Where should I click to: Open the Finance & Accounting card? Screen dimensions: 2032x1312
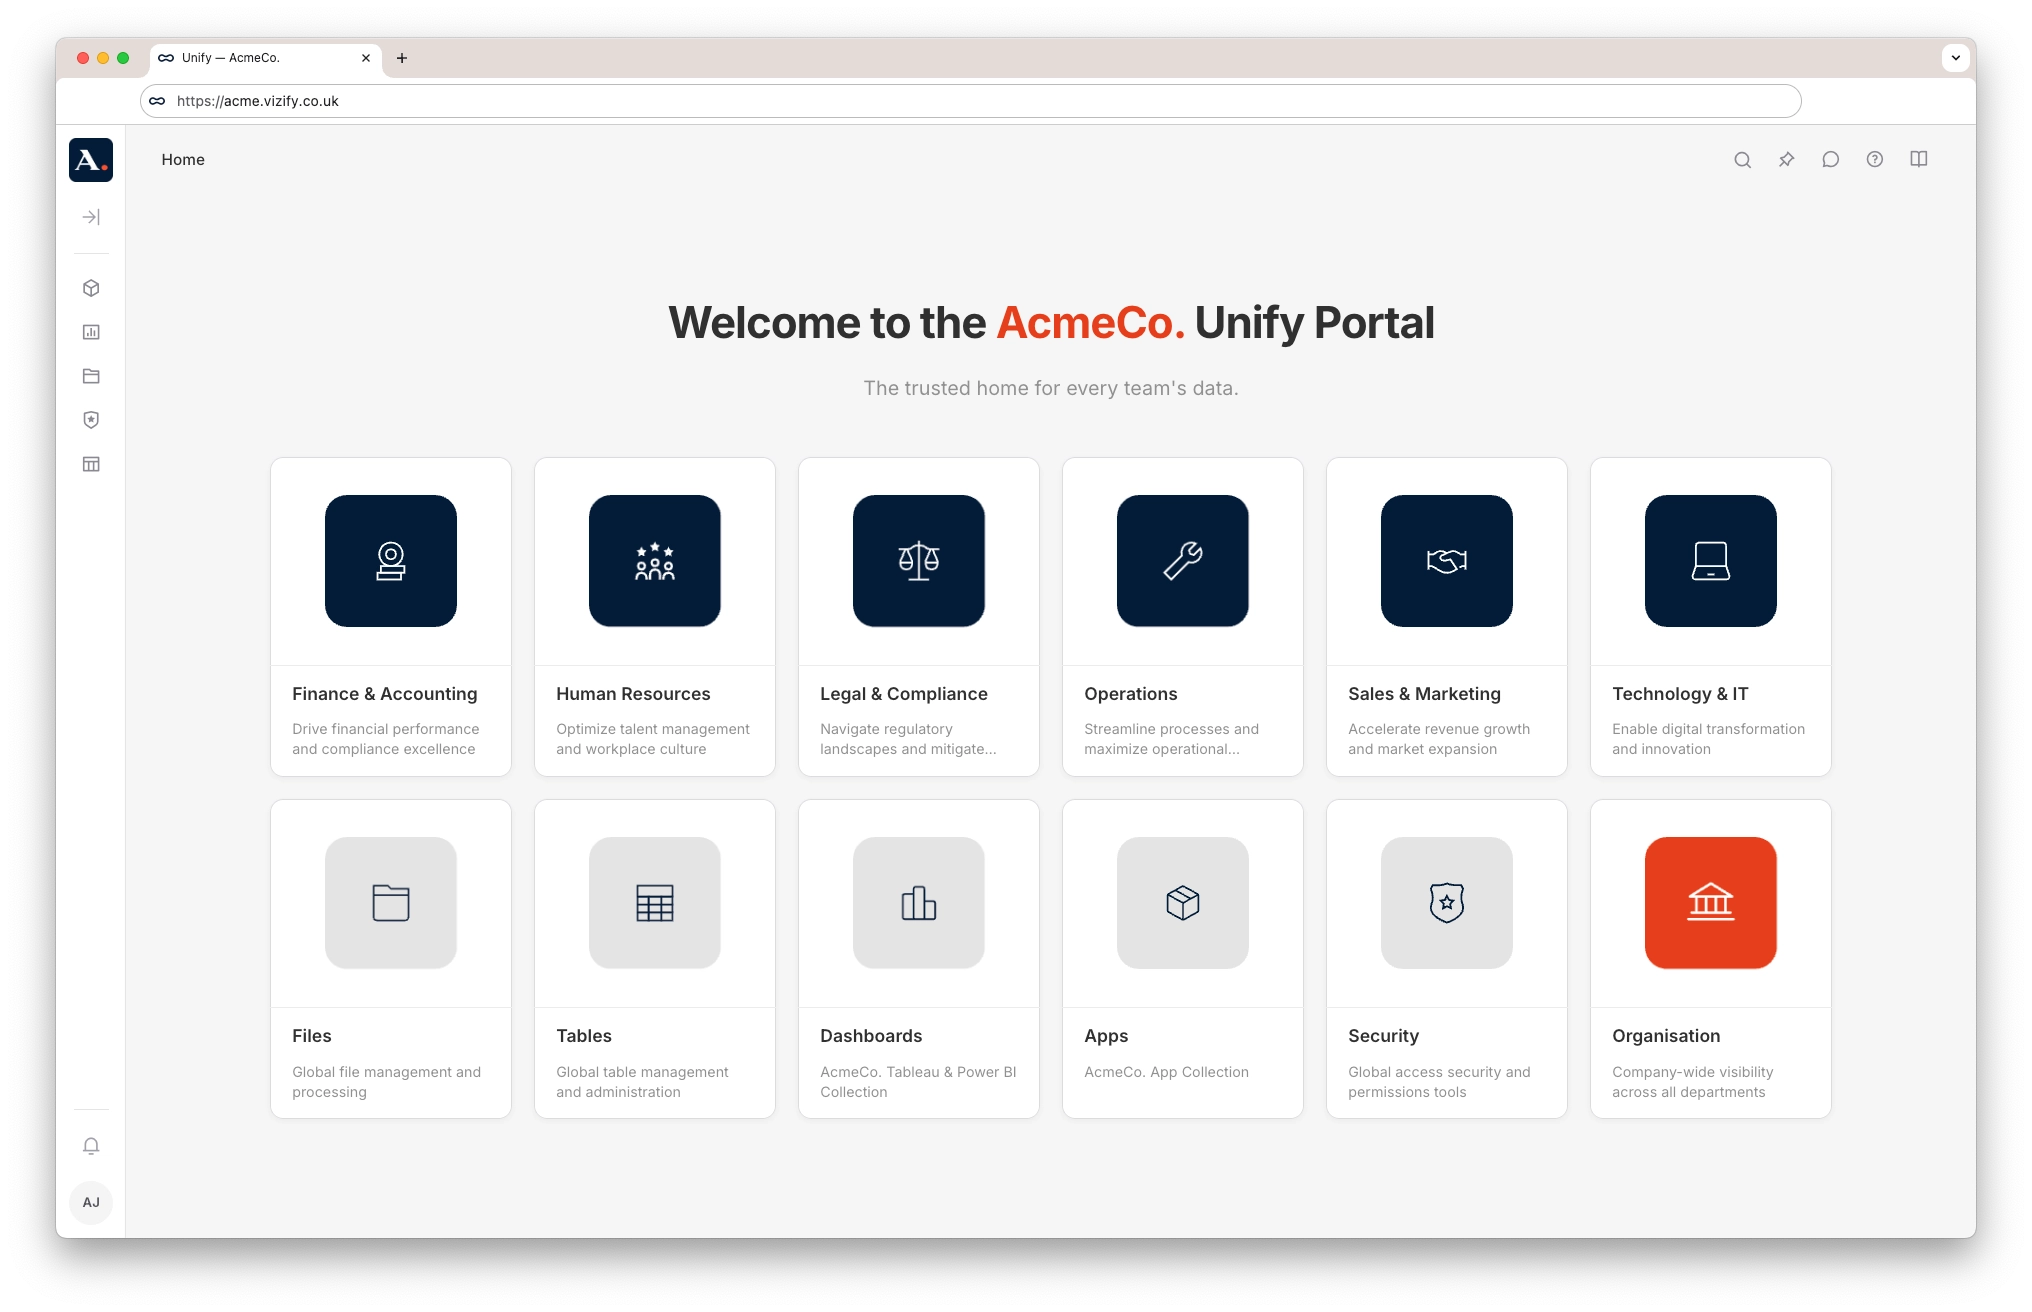click(390, 616)
